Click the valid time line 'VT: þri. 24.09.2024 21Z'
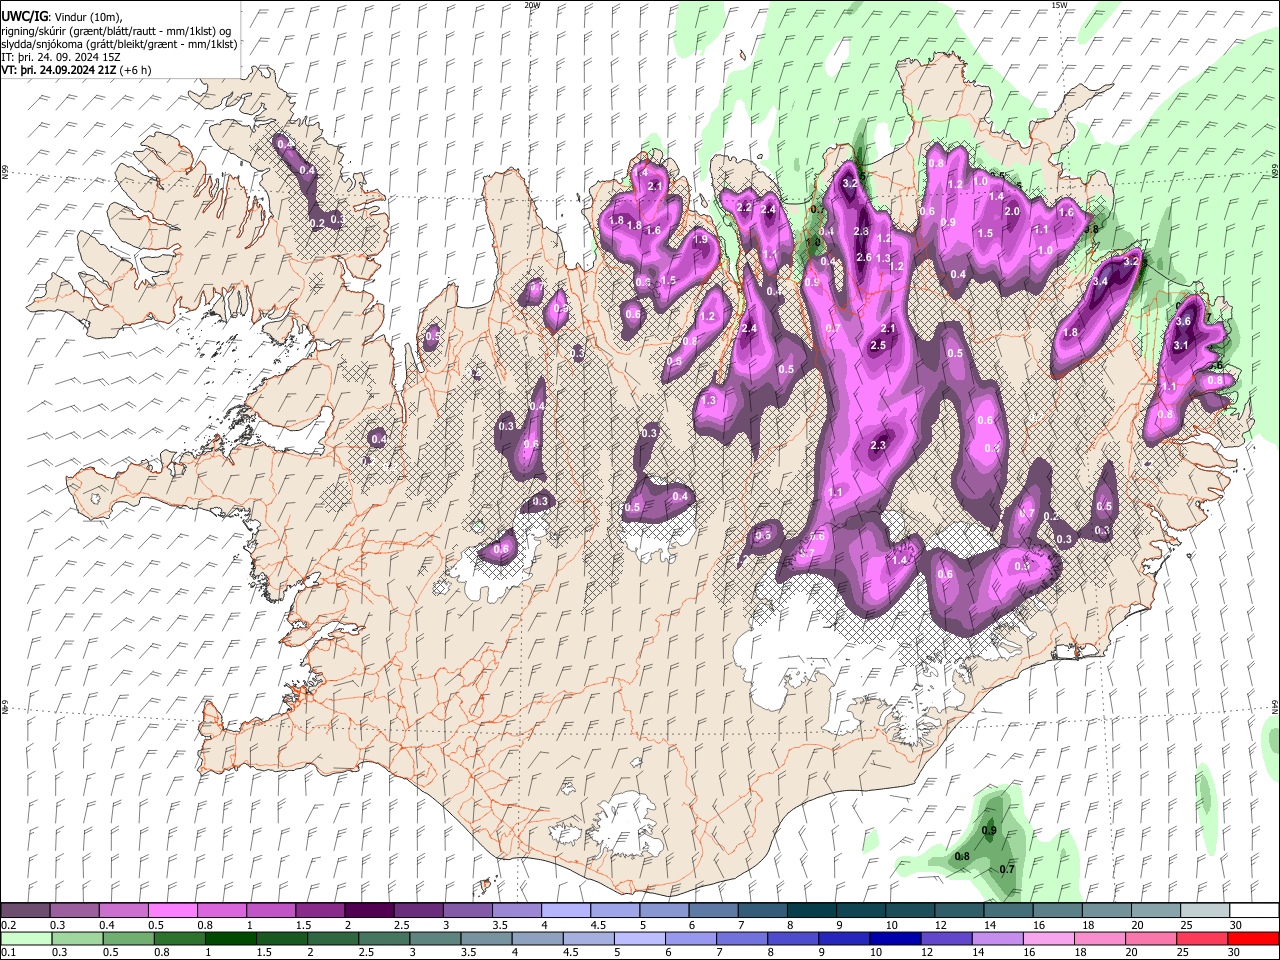1280x960 pixels. [x=59, y=70]
